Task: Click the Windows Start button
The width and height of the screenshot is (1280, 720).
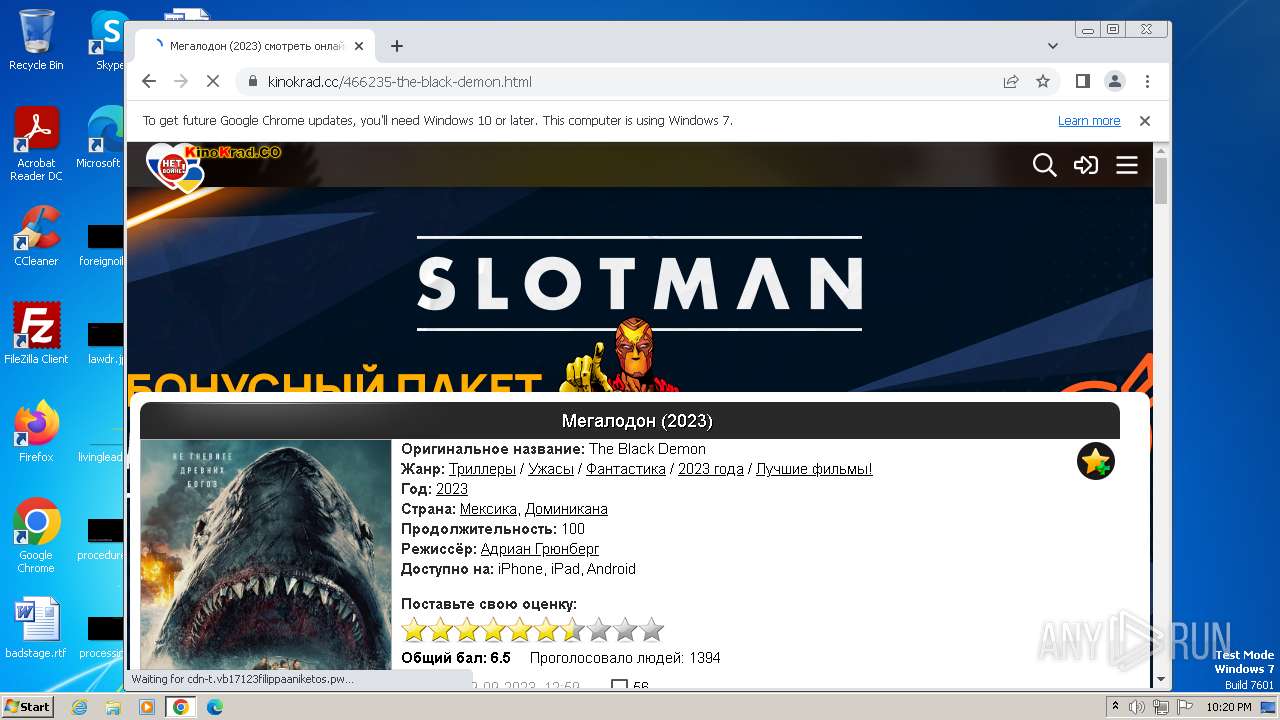Action: coord(27,706)
